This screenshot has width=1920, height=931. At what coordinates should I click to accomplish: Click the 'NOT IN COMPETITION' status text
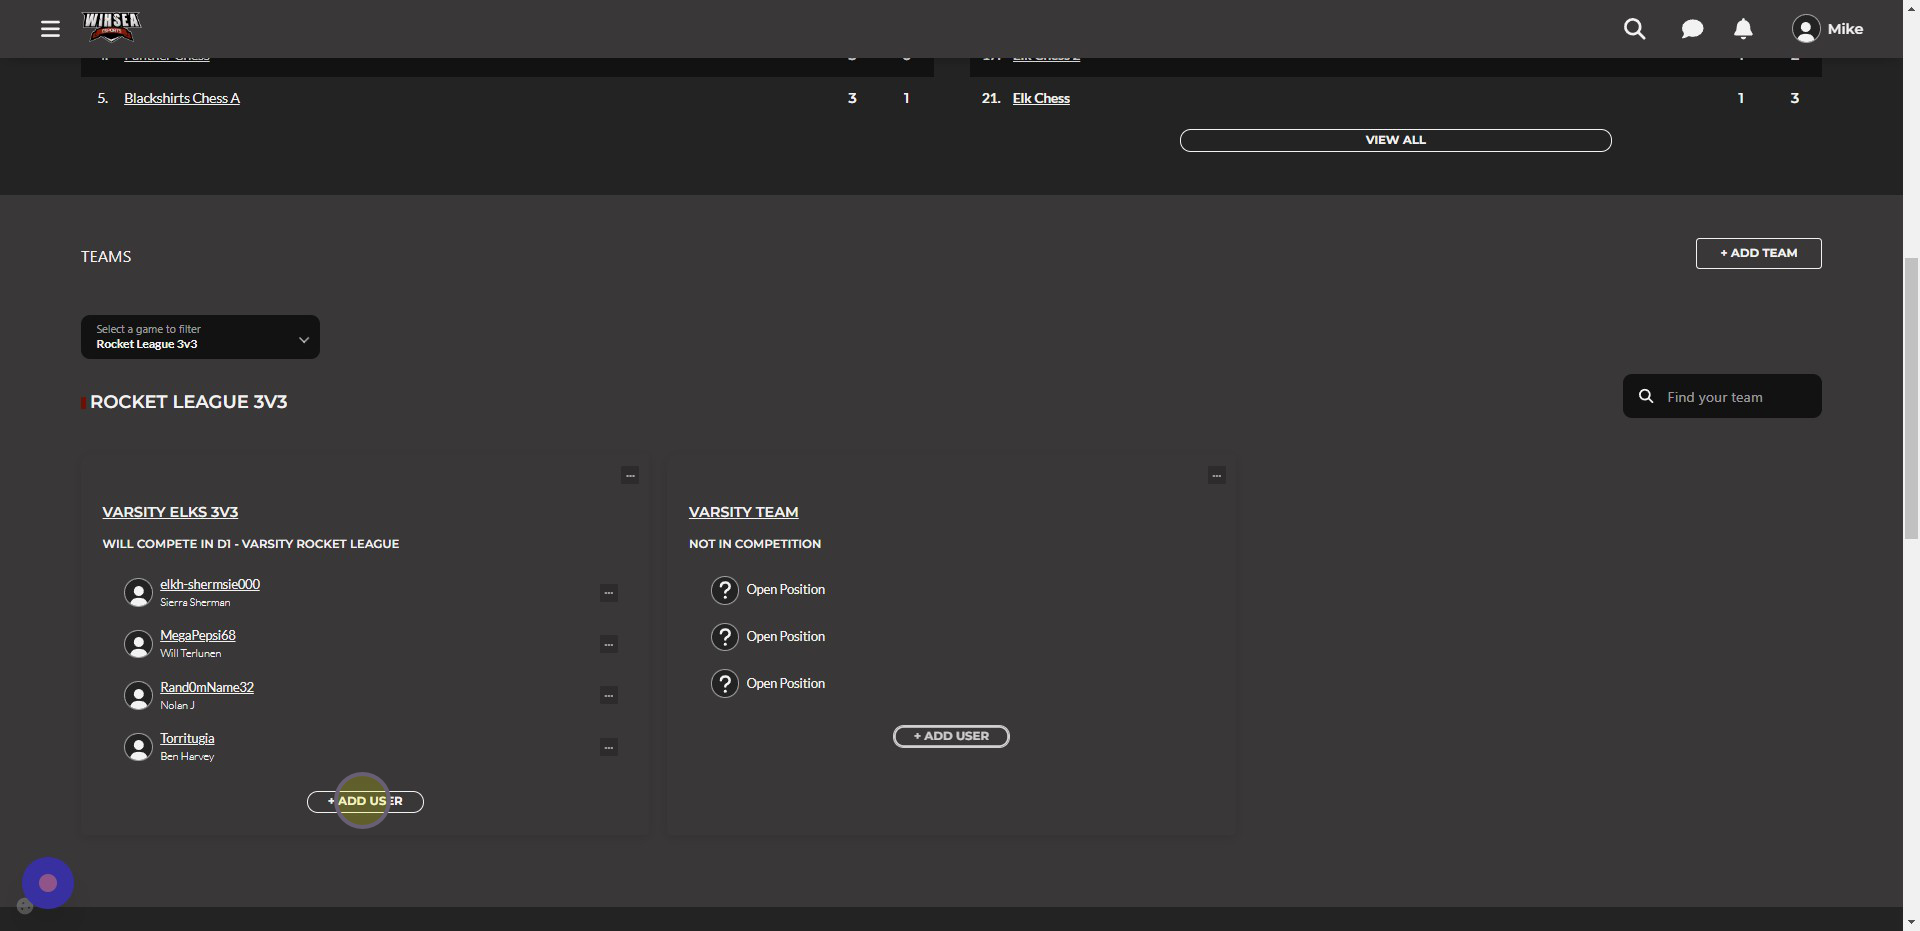tap(755, 544)
